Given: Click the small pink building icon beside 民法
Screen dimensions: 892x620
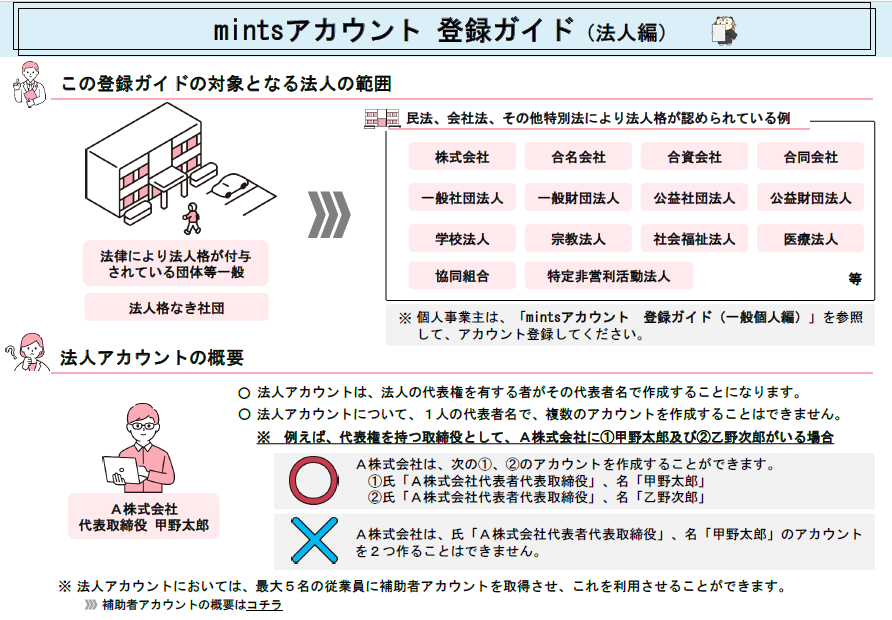Looking at the screenshot, I should pyautogui.click(x=382, y=118).
